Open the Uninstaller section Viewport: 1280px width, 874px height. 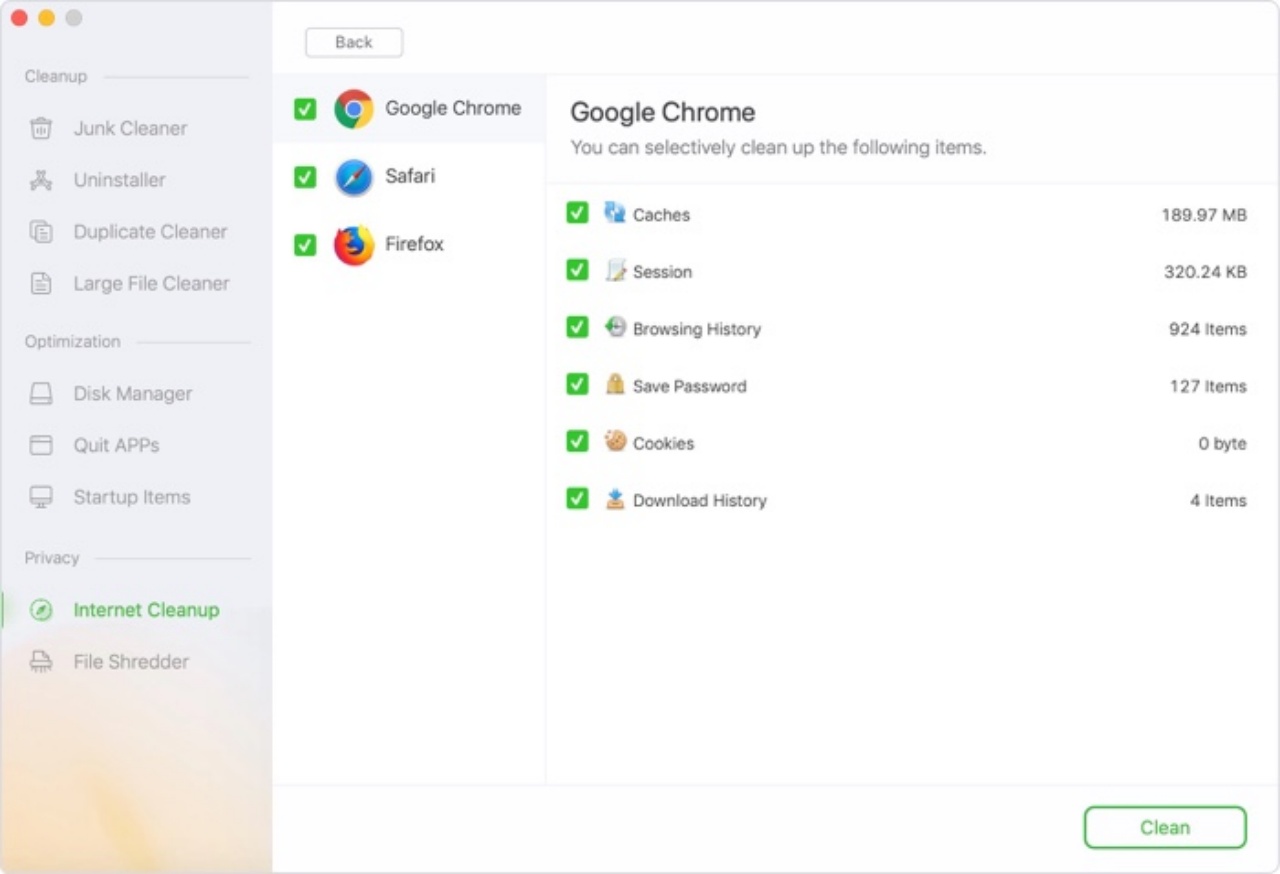[x=120, y=180]
